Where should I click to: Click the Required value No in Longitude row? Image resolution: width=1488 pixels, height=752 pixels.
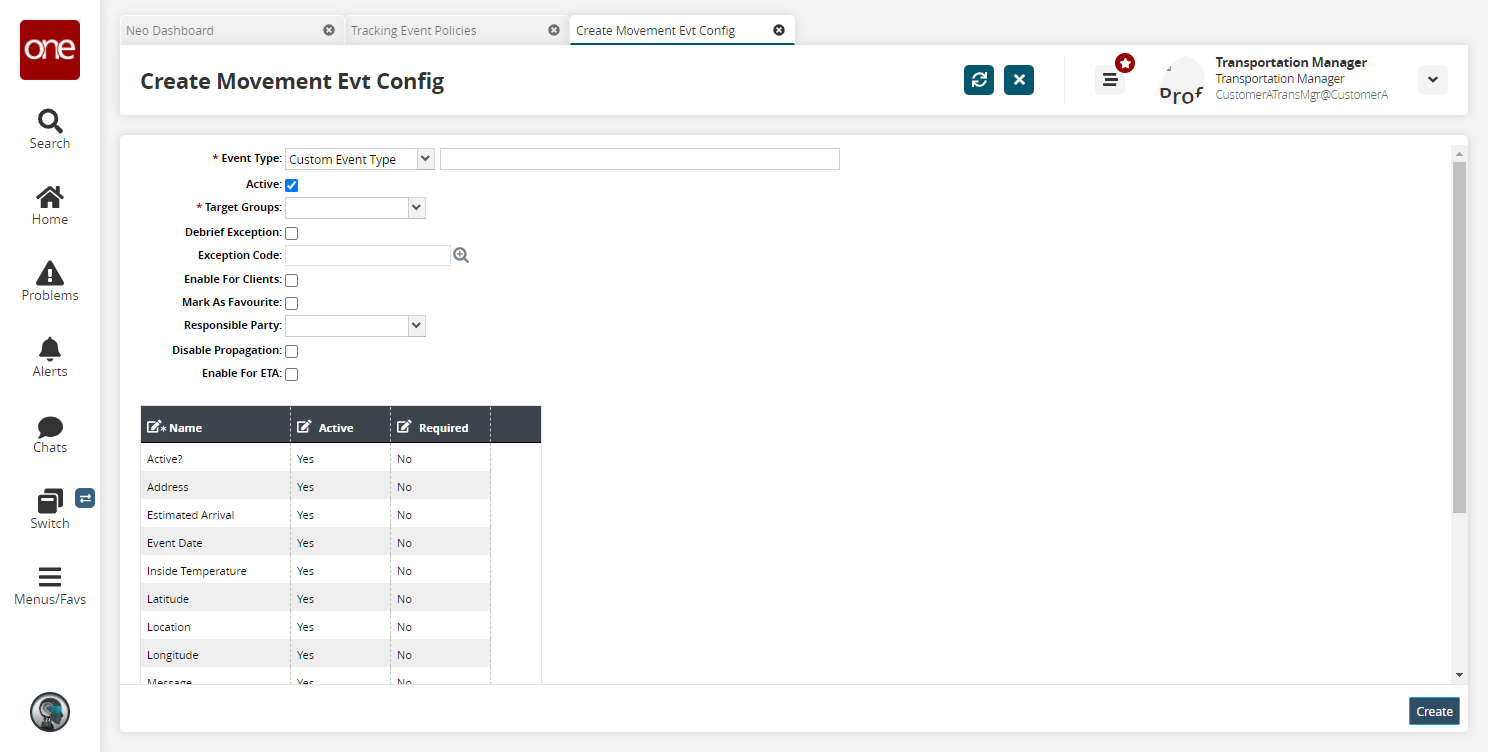(x=404, y=655)
